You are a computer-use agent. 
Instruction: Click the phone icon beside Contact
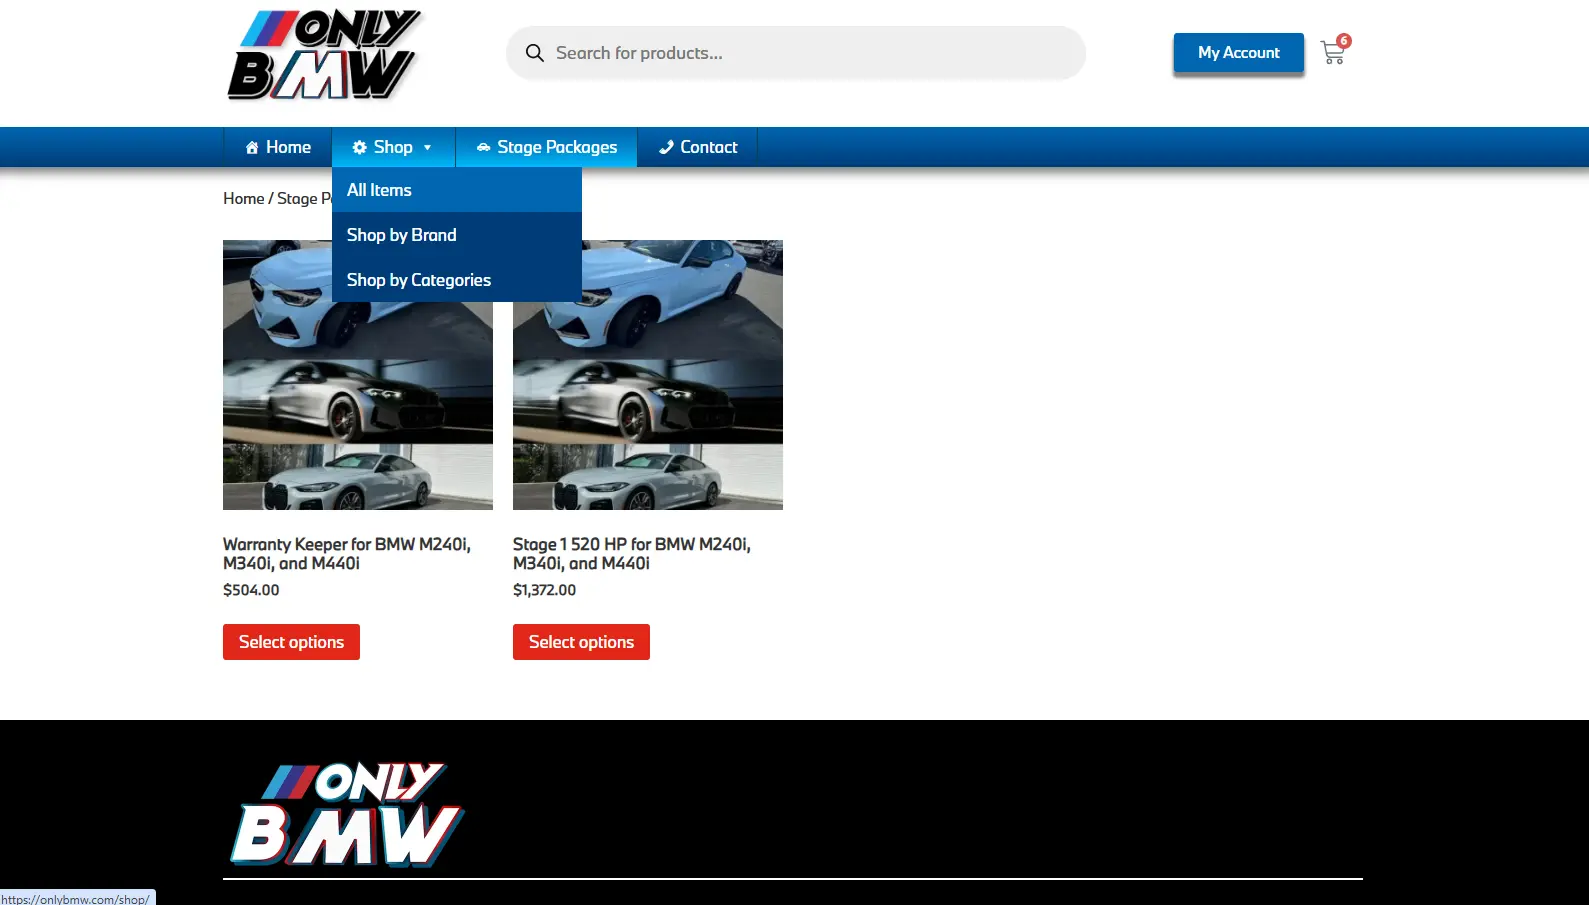coord(666,148)
